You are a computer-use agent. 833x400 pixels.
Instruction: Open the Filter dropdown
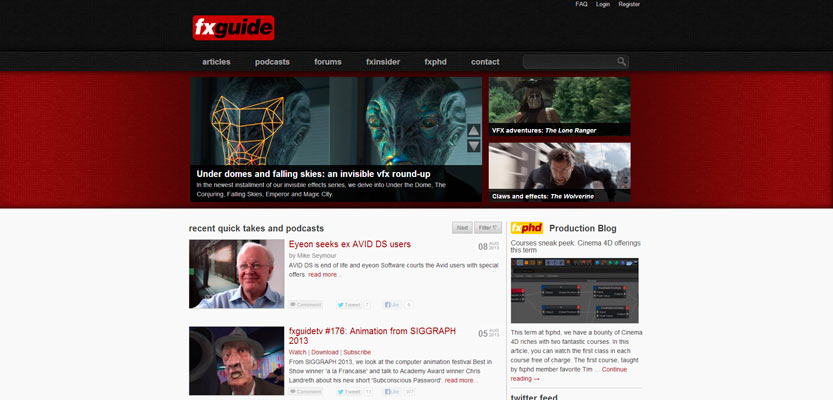pyautogui.click(x=488, y=228)
